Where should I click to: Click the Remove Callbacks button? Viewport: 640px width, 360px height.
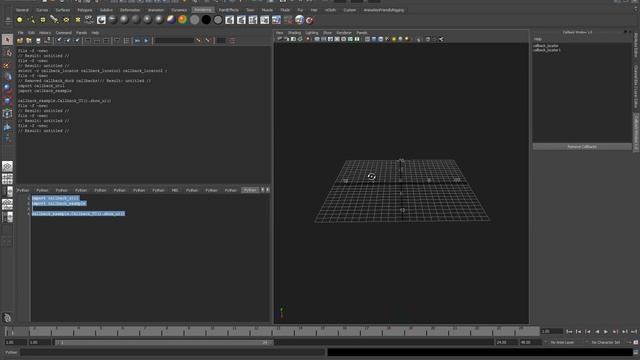(582, 147)
